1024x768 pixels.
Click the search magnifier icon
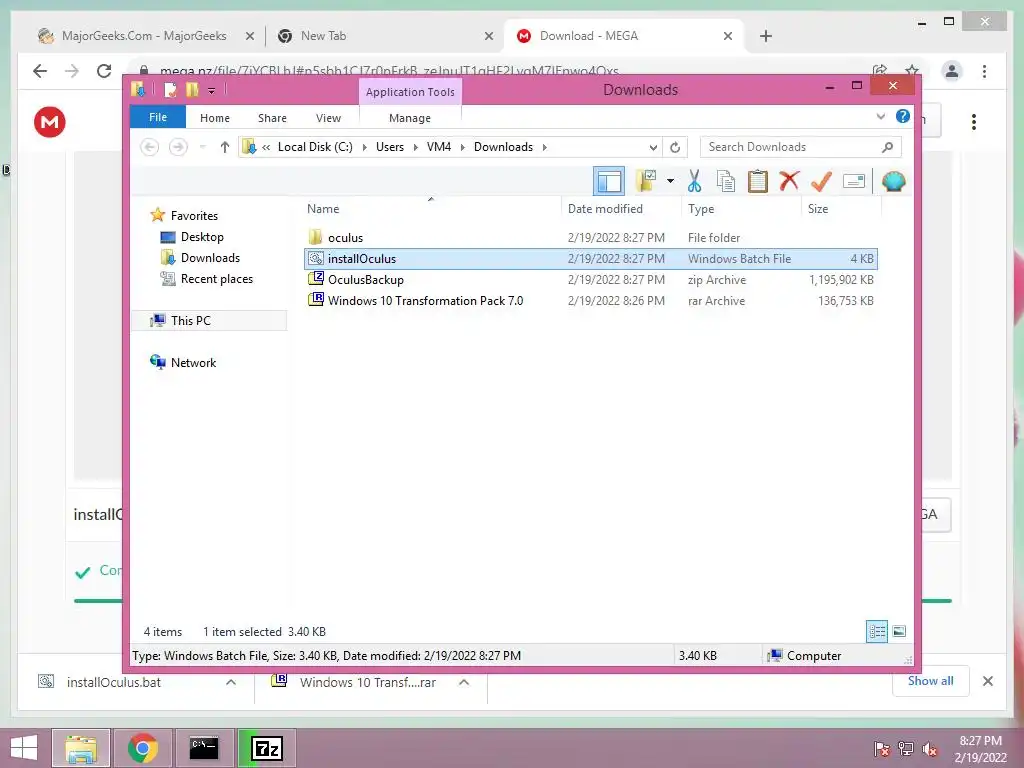pos(887,147)
